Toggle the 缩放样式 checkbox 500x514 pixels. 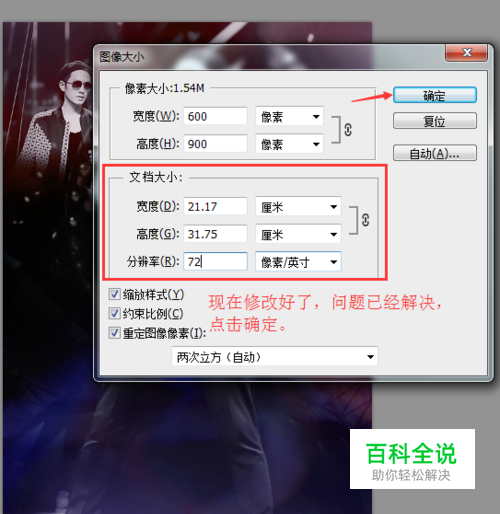[x=114, y=294]
